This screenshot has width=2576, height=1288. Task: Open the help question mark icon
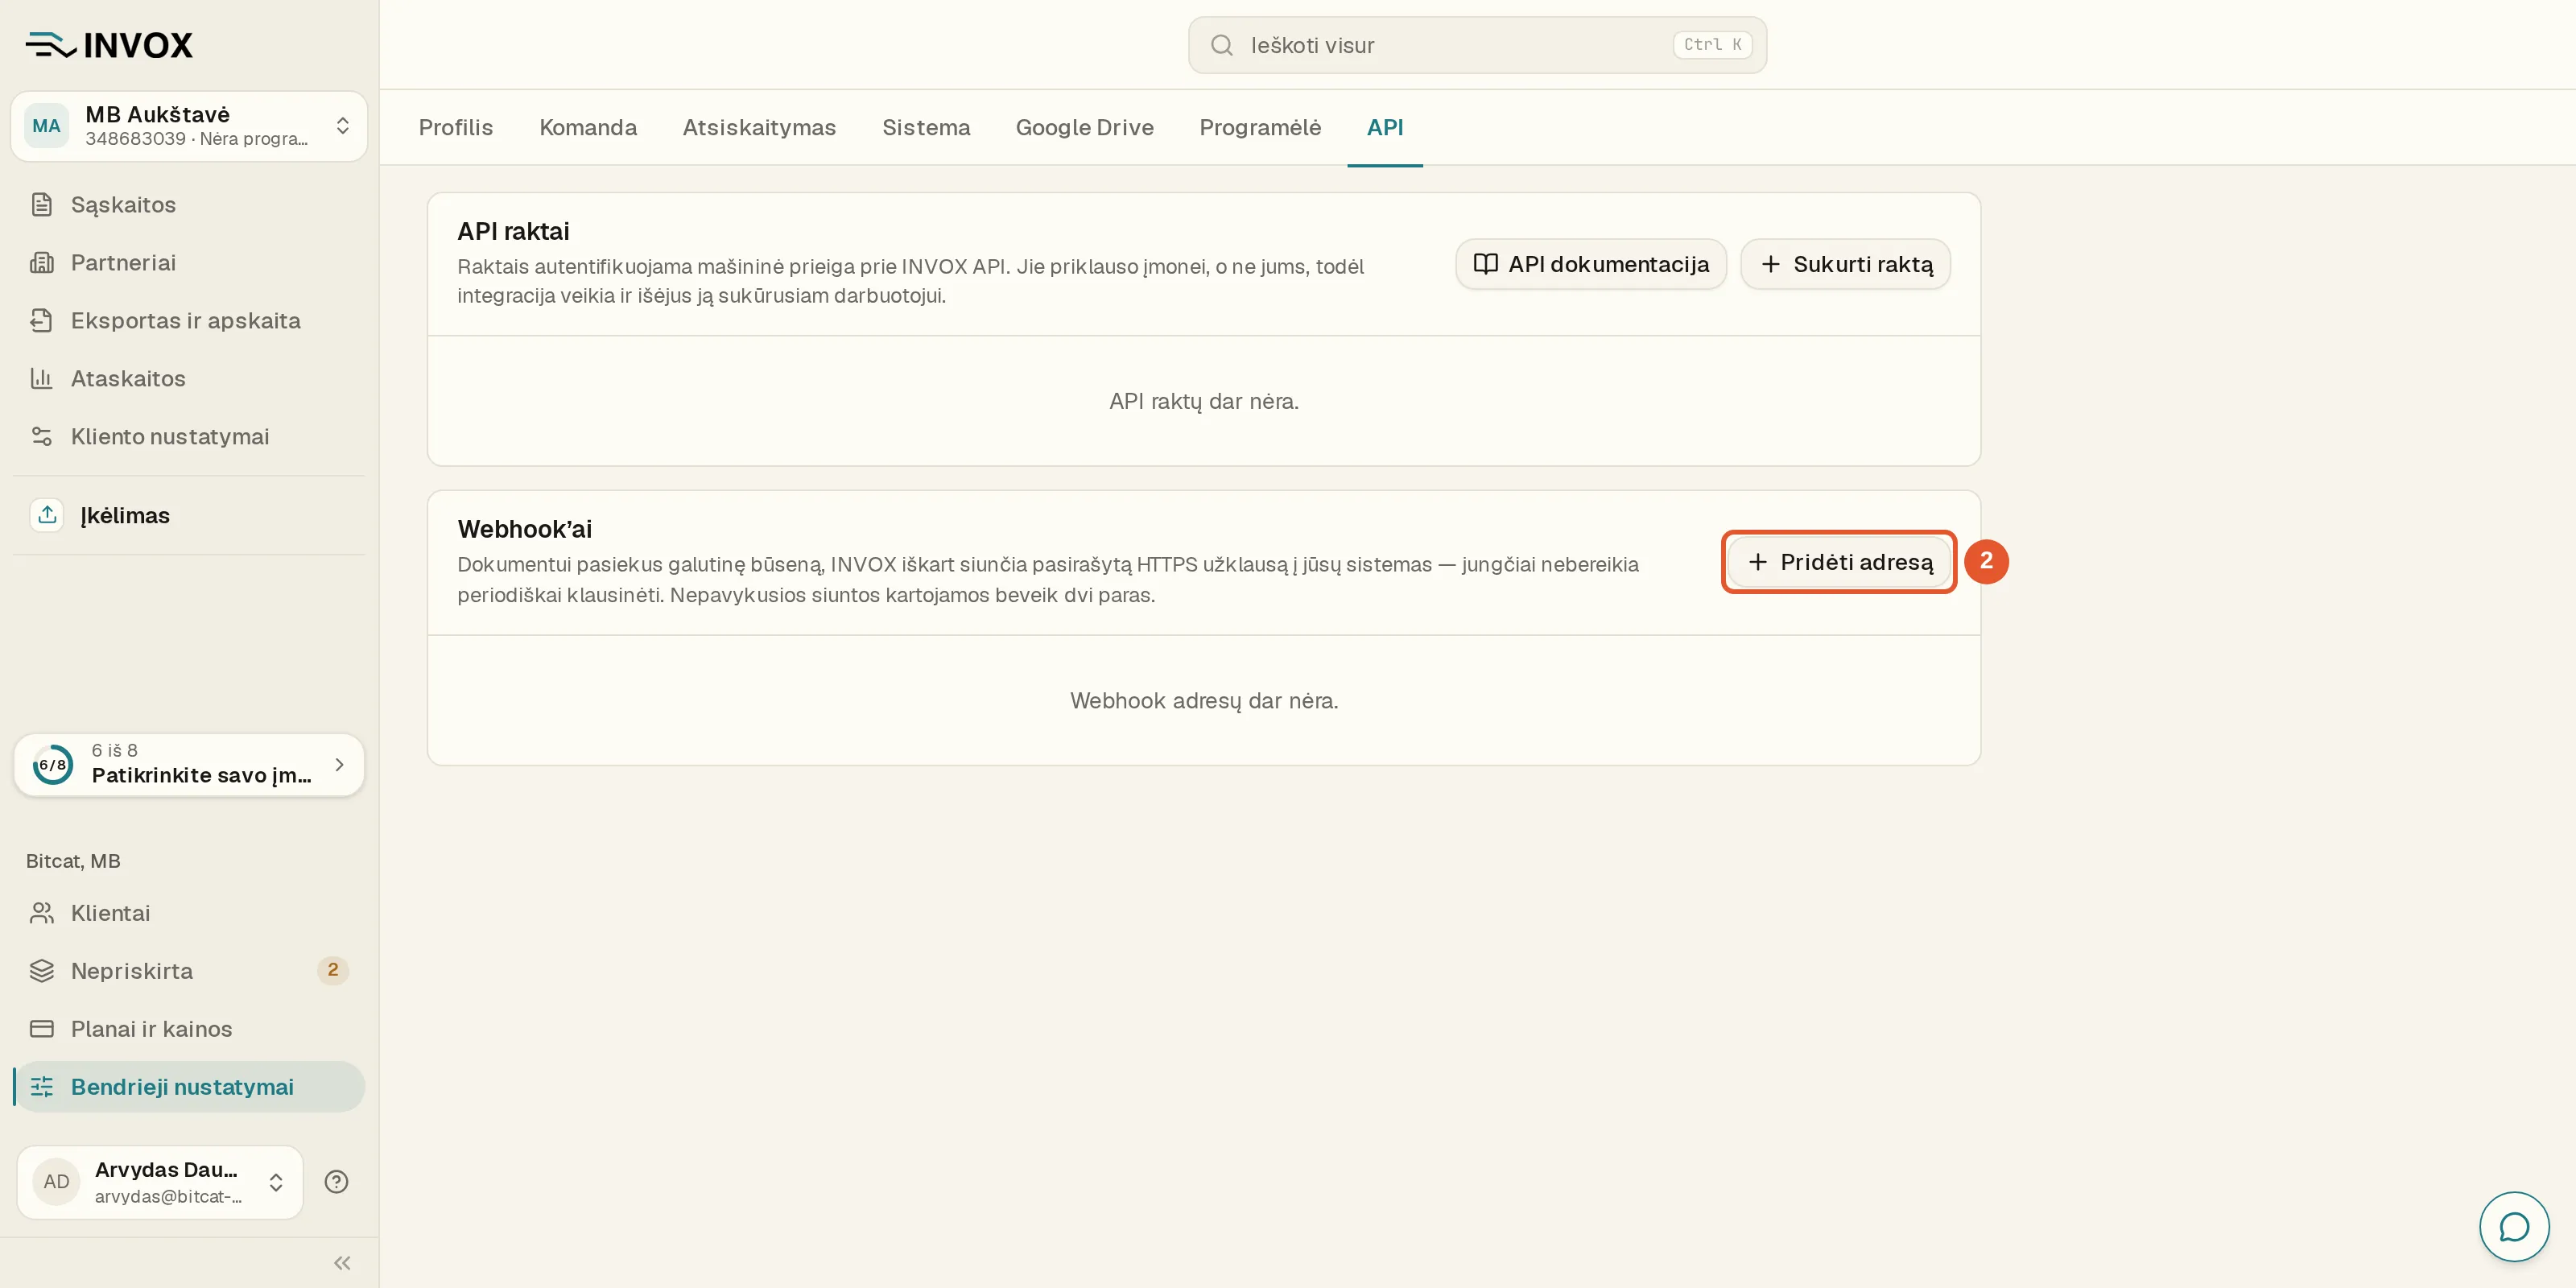point(336,1182)
